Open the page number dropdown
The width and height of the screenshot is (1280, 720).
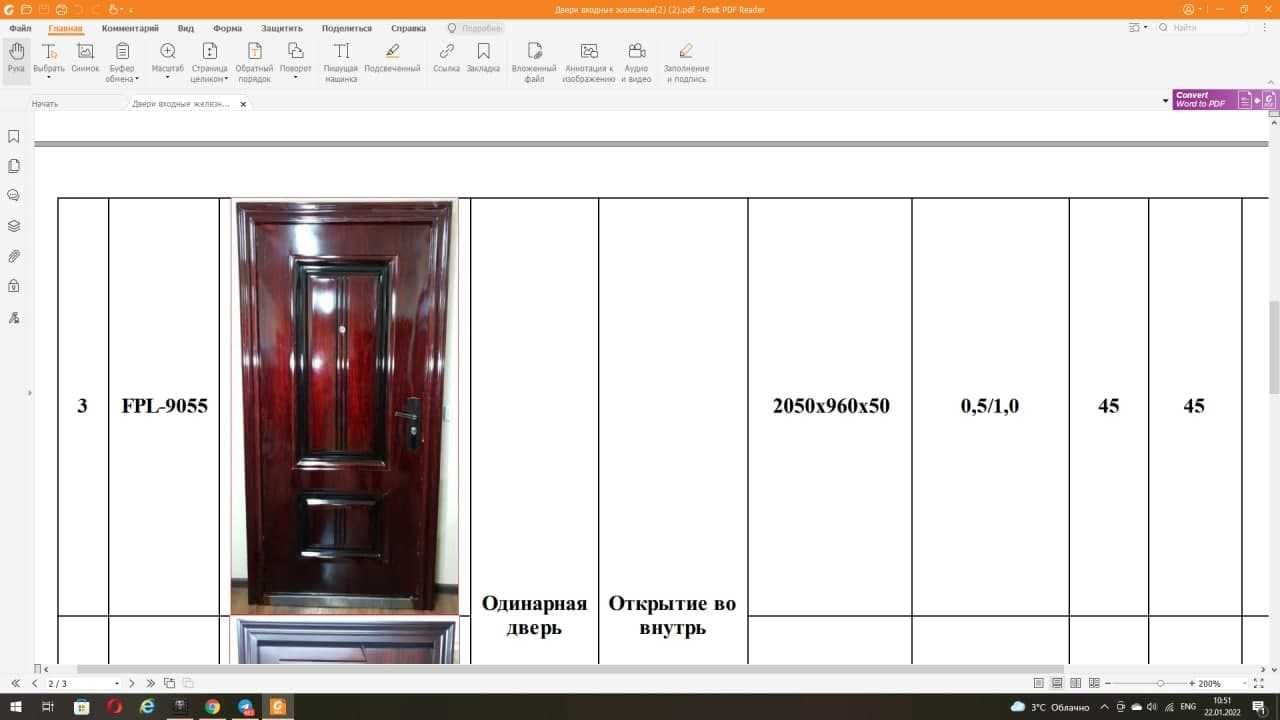click(x=117, y=683)
